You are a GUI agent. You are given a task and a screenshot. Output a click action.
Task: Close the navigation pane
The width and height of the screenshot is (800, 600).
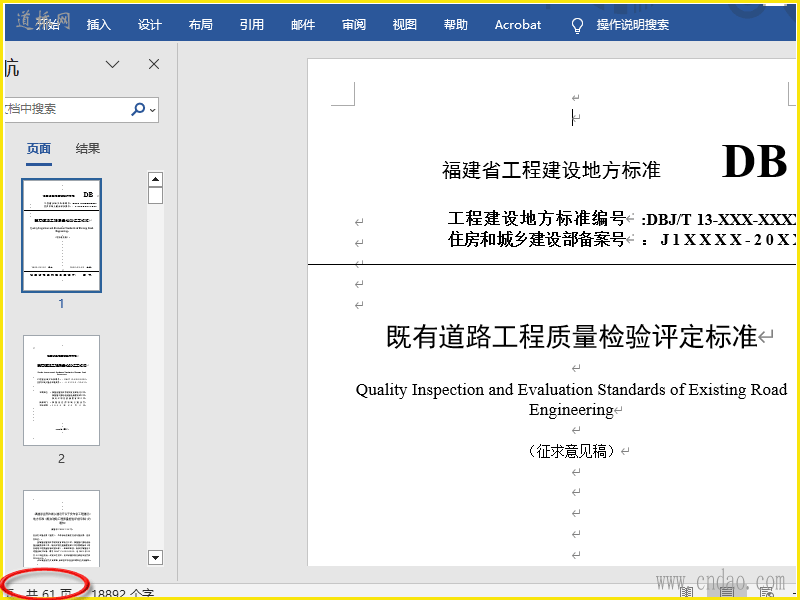coord(154,64)
